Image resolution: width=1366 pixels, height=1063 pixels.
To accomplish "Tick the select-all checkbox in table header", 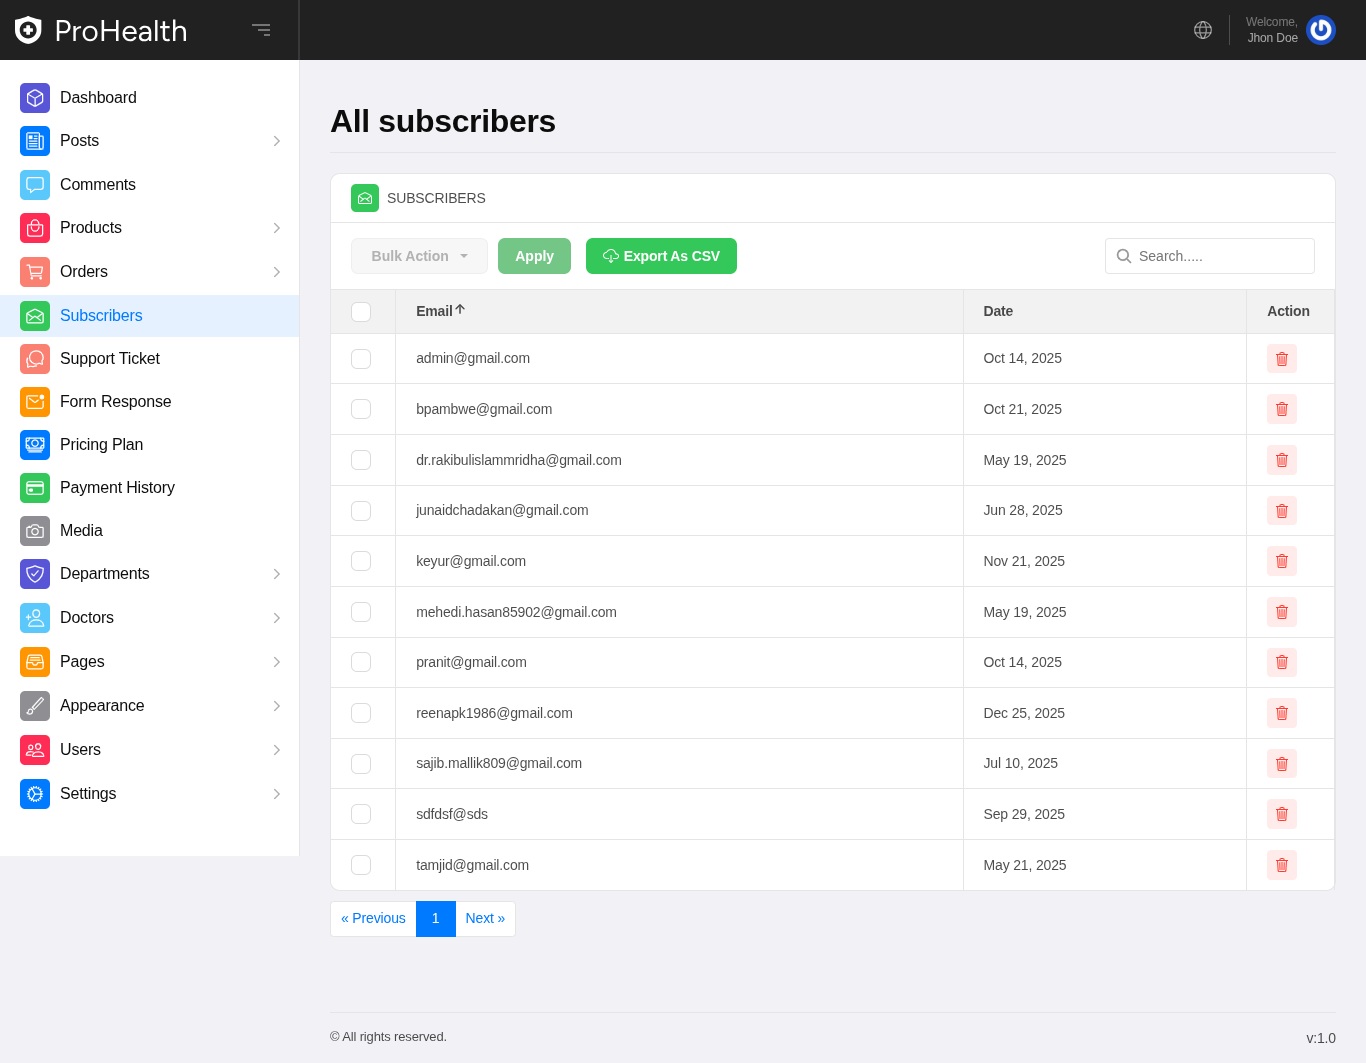I will click(361, 312).
